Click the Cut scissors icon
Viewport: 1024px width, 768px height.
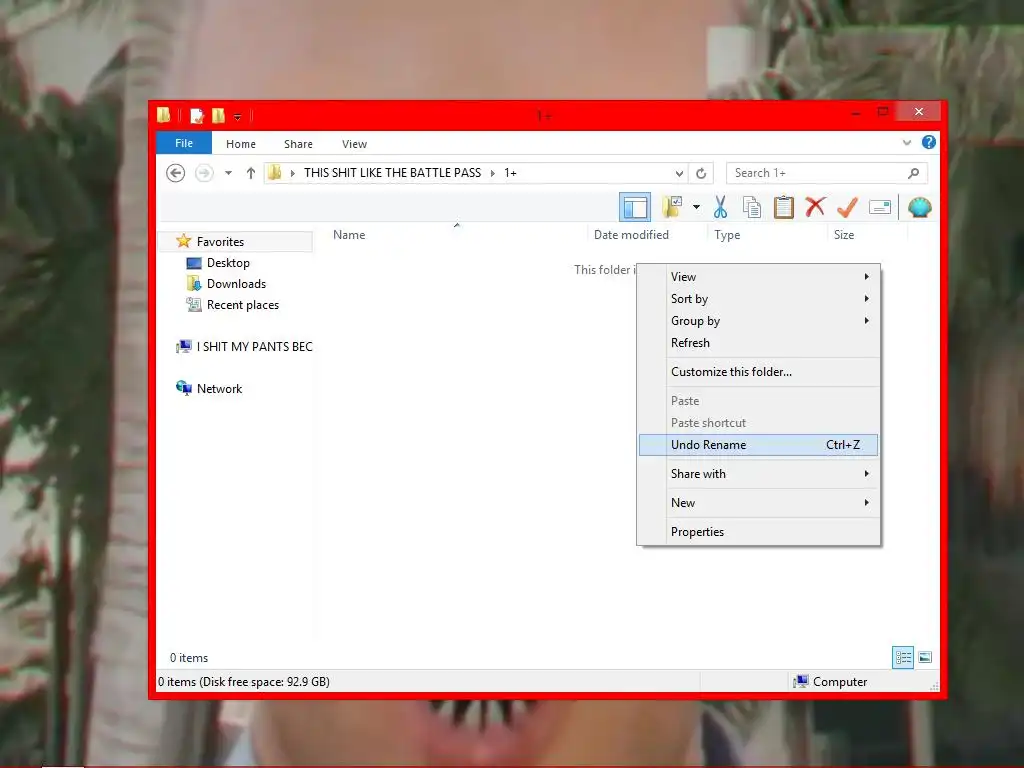(x=720, y=208)
